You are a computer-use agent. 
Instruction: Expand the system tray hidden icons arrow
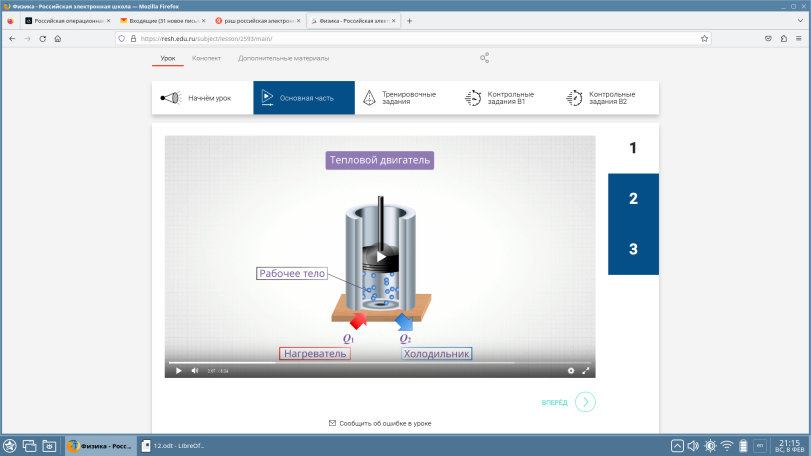pos(677,445)
